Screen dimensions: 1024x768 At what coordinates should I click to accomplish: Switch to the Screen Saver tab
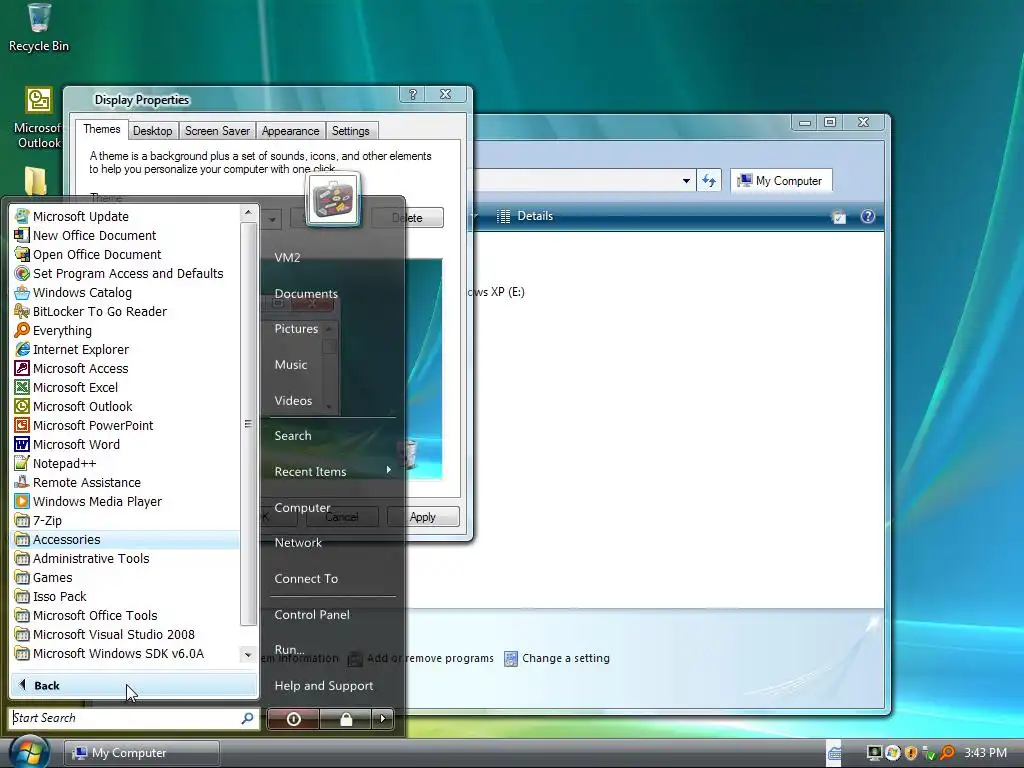pos(217,131)
